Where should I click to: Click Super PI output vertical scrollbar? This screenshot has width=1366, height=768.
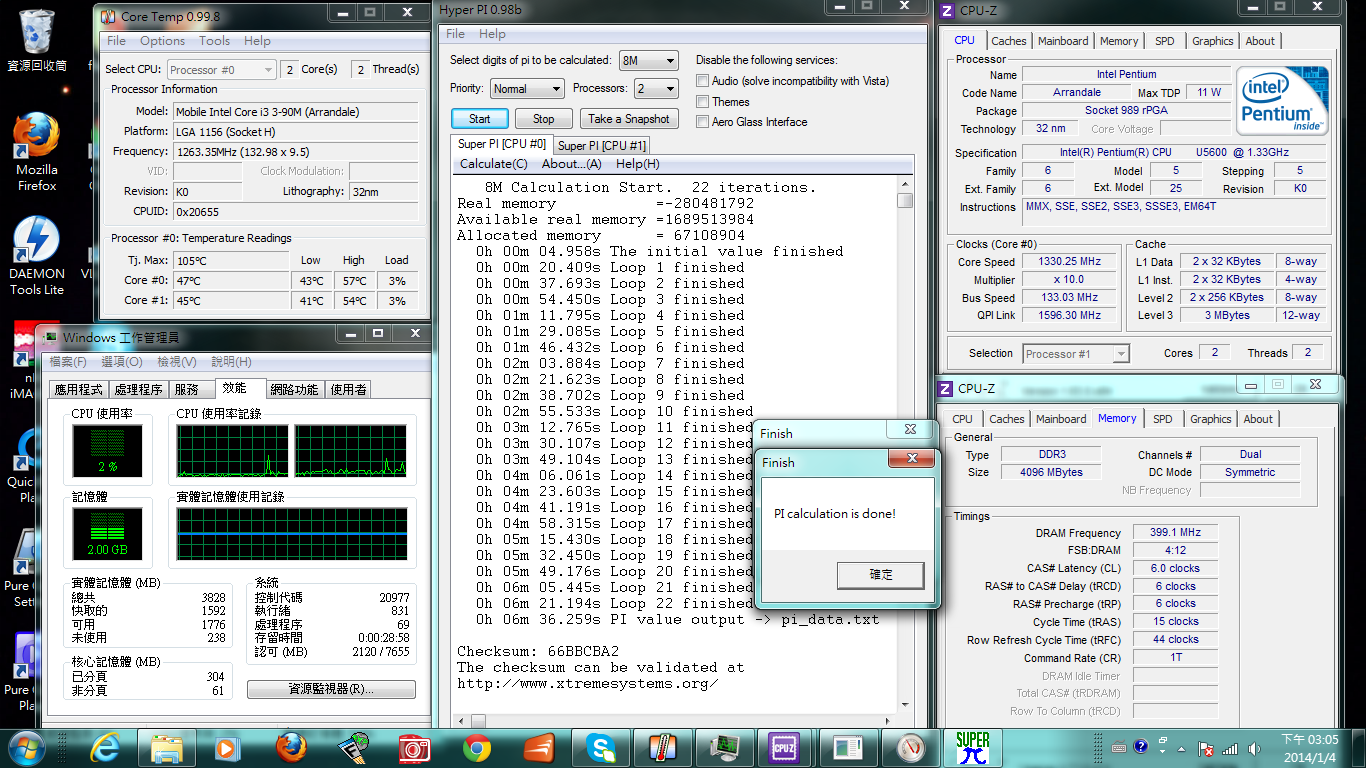tap(905, 445)
